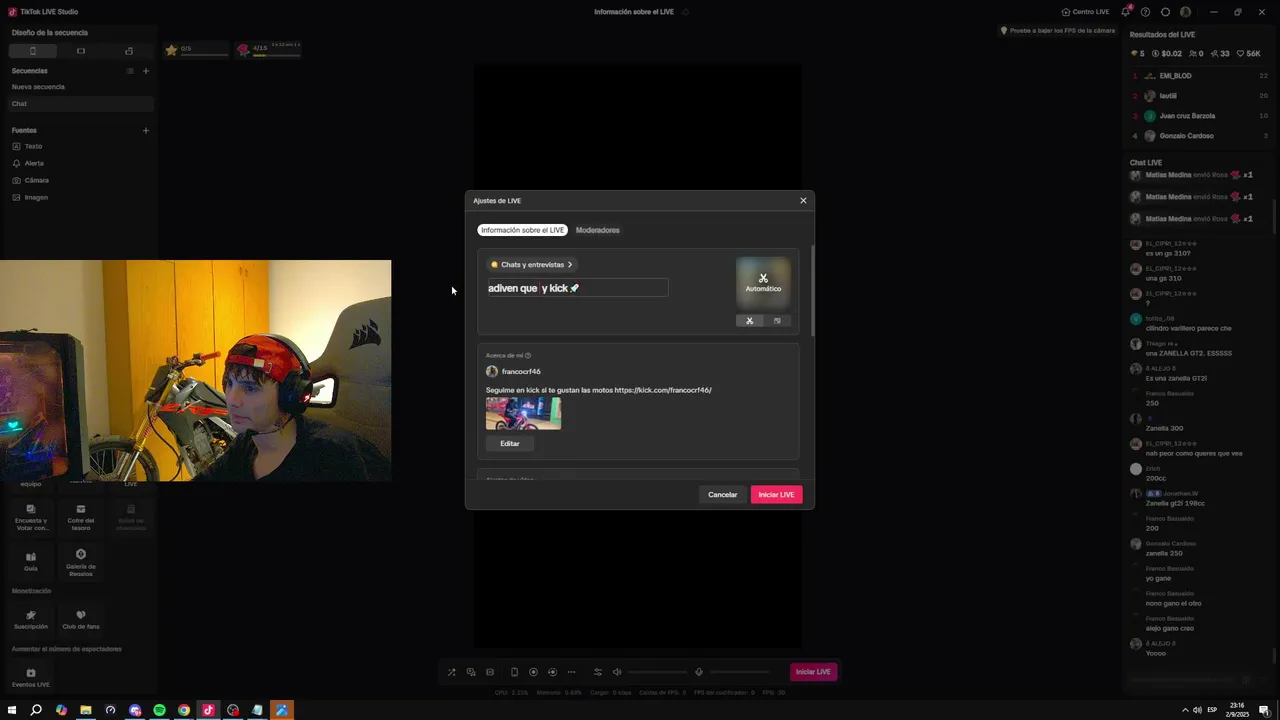The image size is (1280, 720).
Task: Select the portrait phone layout
Action: coord(32,51)
